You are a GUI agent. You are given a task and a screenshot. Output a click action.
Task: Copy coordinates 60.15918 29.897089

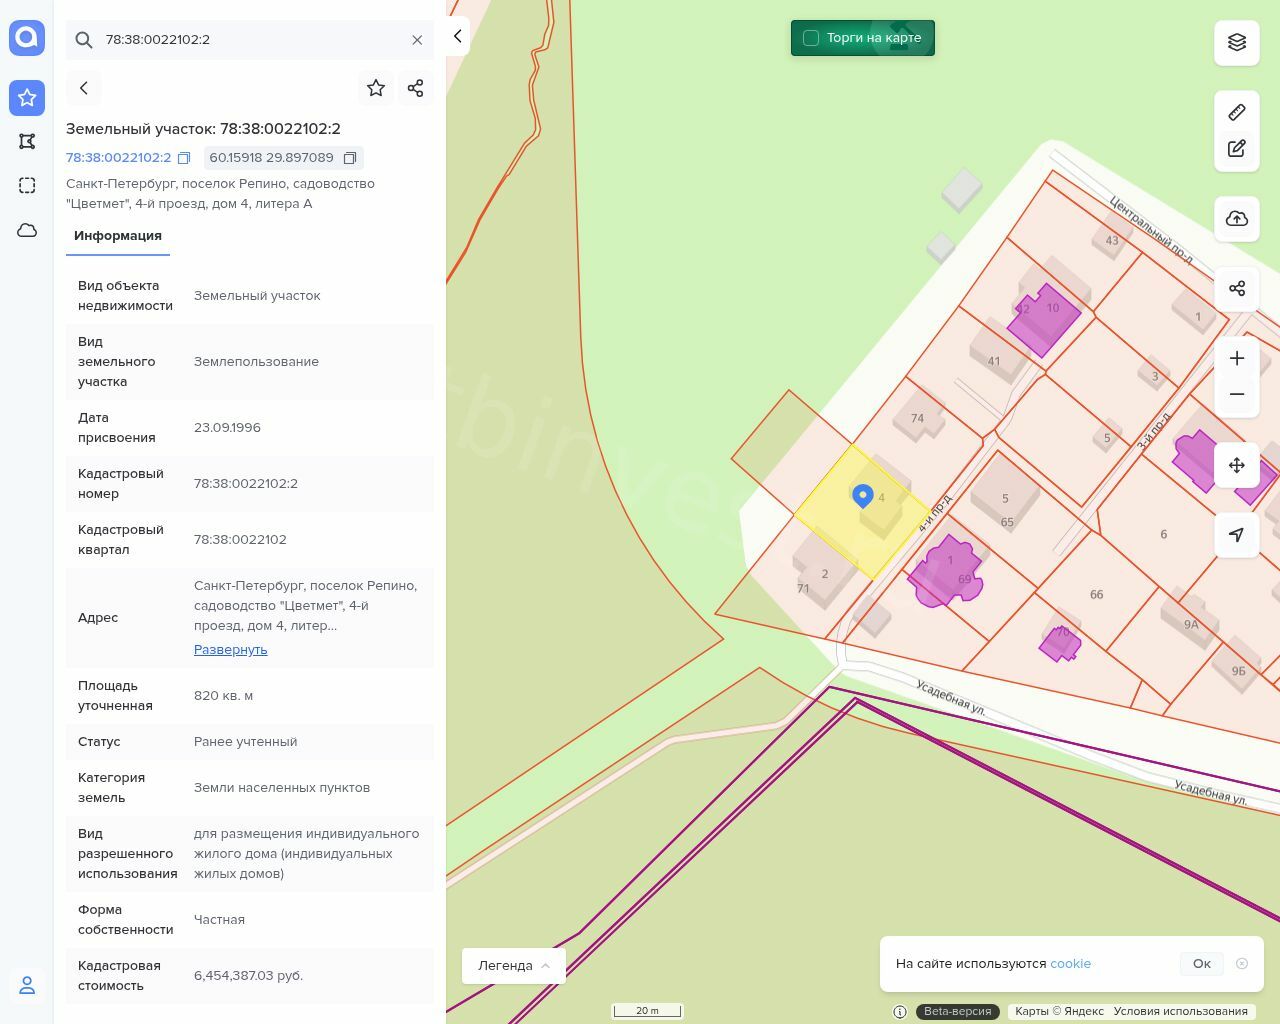[350, 158]
